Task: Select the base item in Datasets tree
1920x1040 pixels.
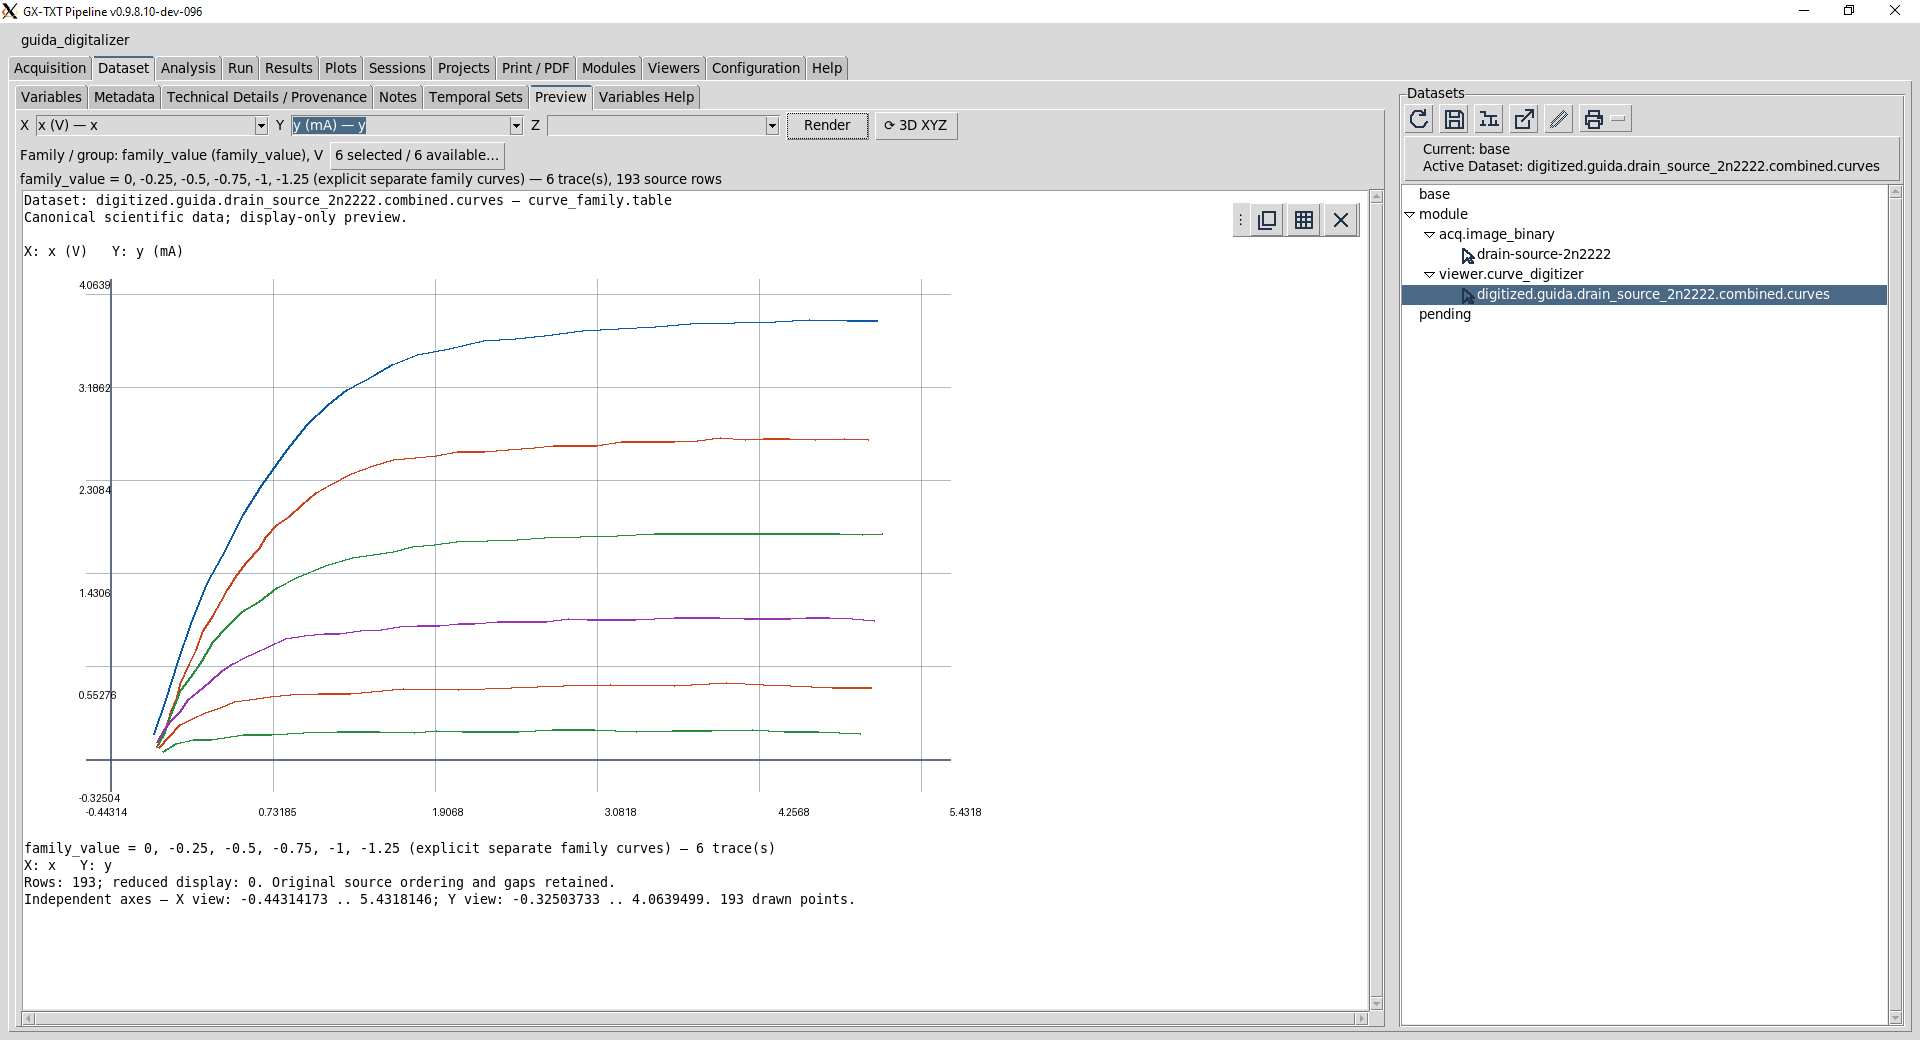Action: (1434, 195)
